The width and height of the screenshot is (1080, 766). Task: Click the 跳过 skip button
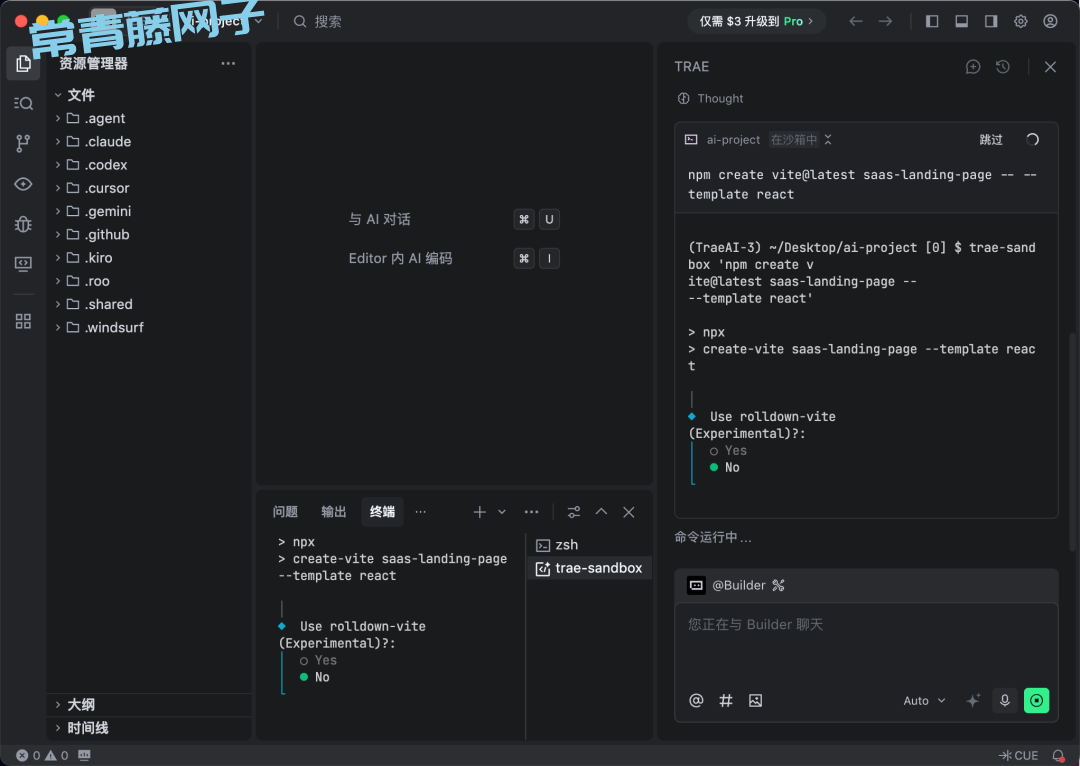click(991, 140)
